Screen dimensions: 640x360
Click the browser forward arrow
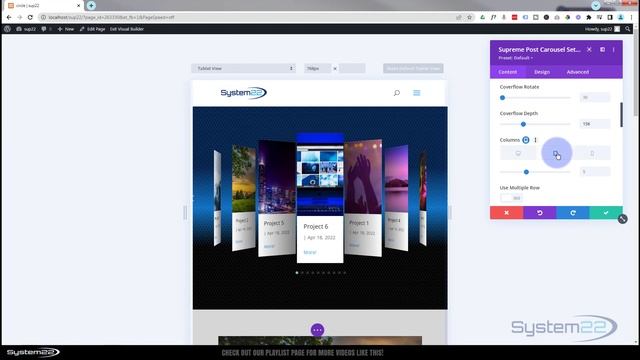20,18
